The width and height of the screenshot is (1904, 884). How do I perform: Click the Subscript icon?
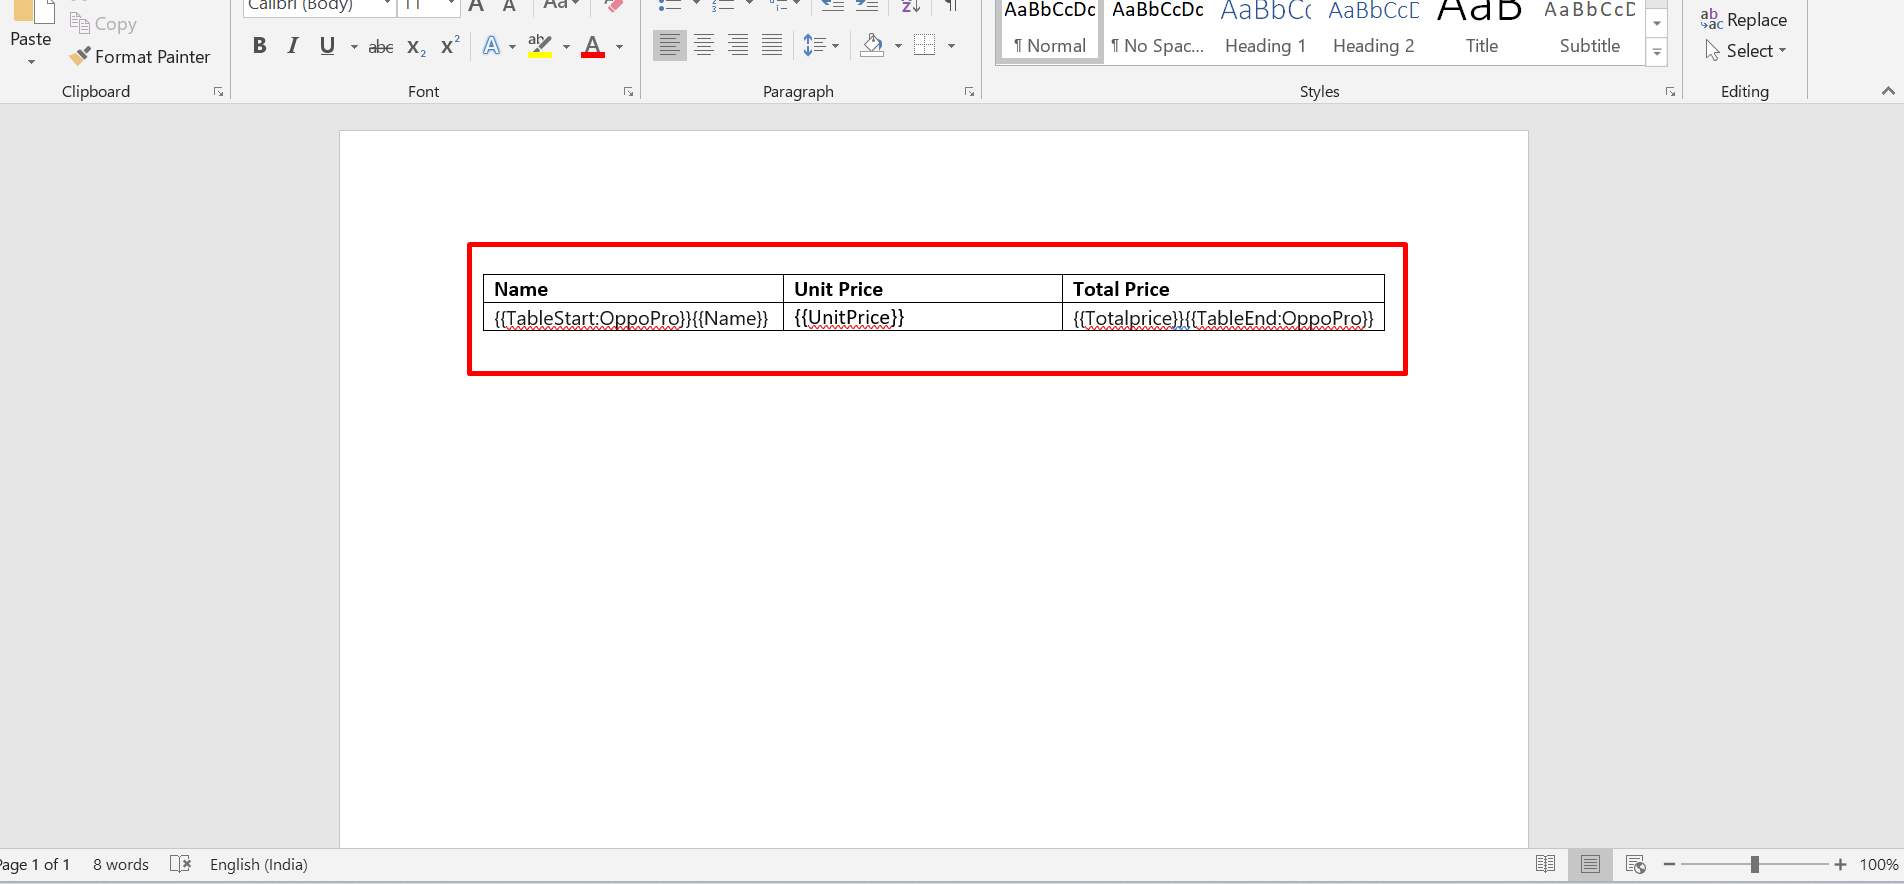[416, 47]
